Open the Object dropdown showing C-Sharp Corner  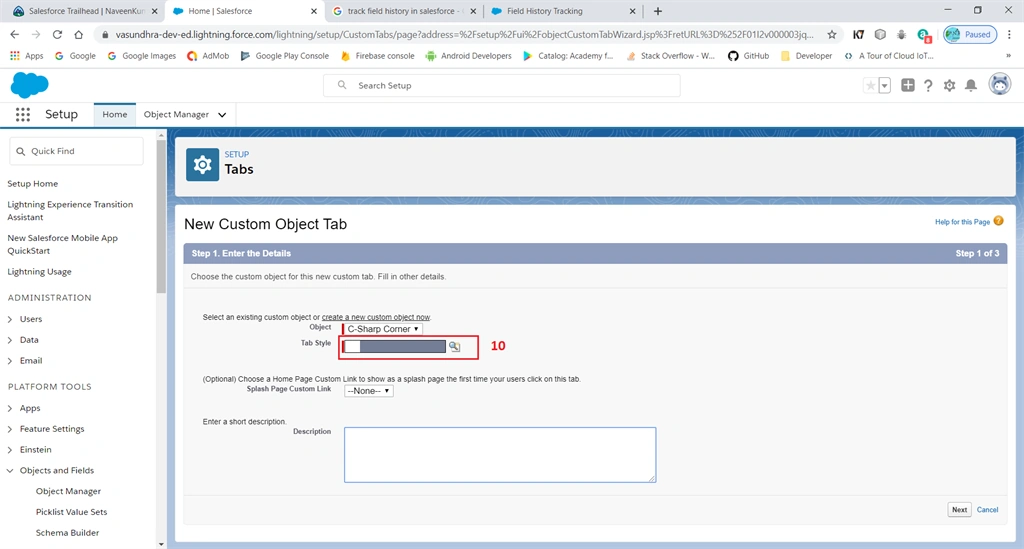383,329
